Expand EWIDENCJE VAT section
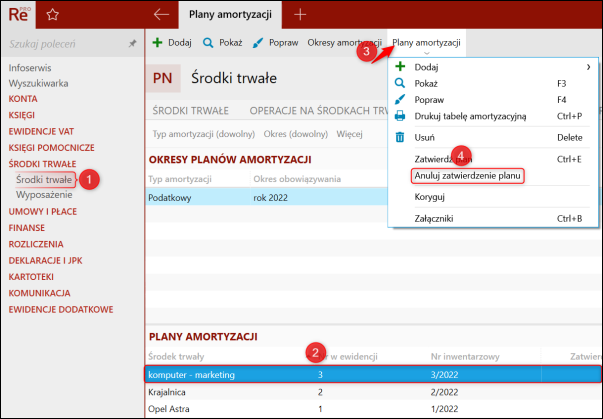 pos(41,131)
